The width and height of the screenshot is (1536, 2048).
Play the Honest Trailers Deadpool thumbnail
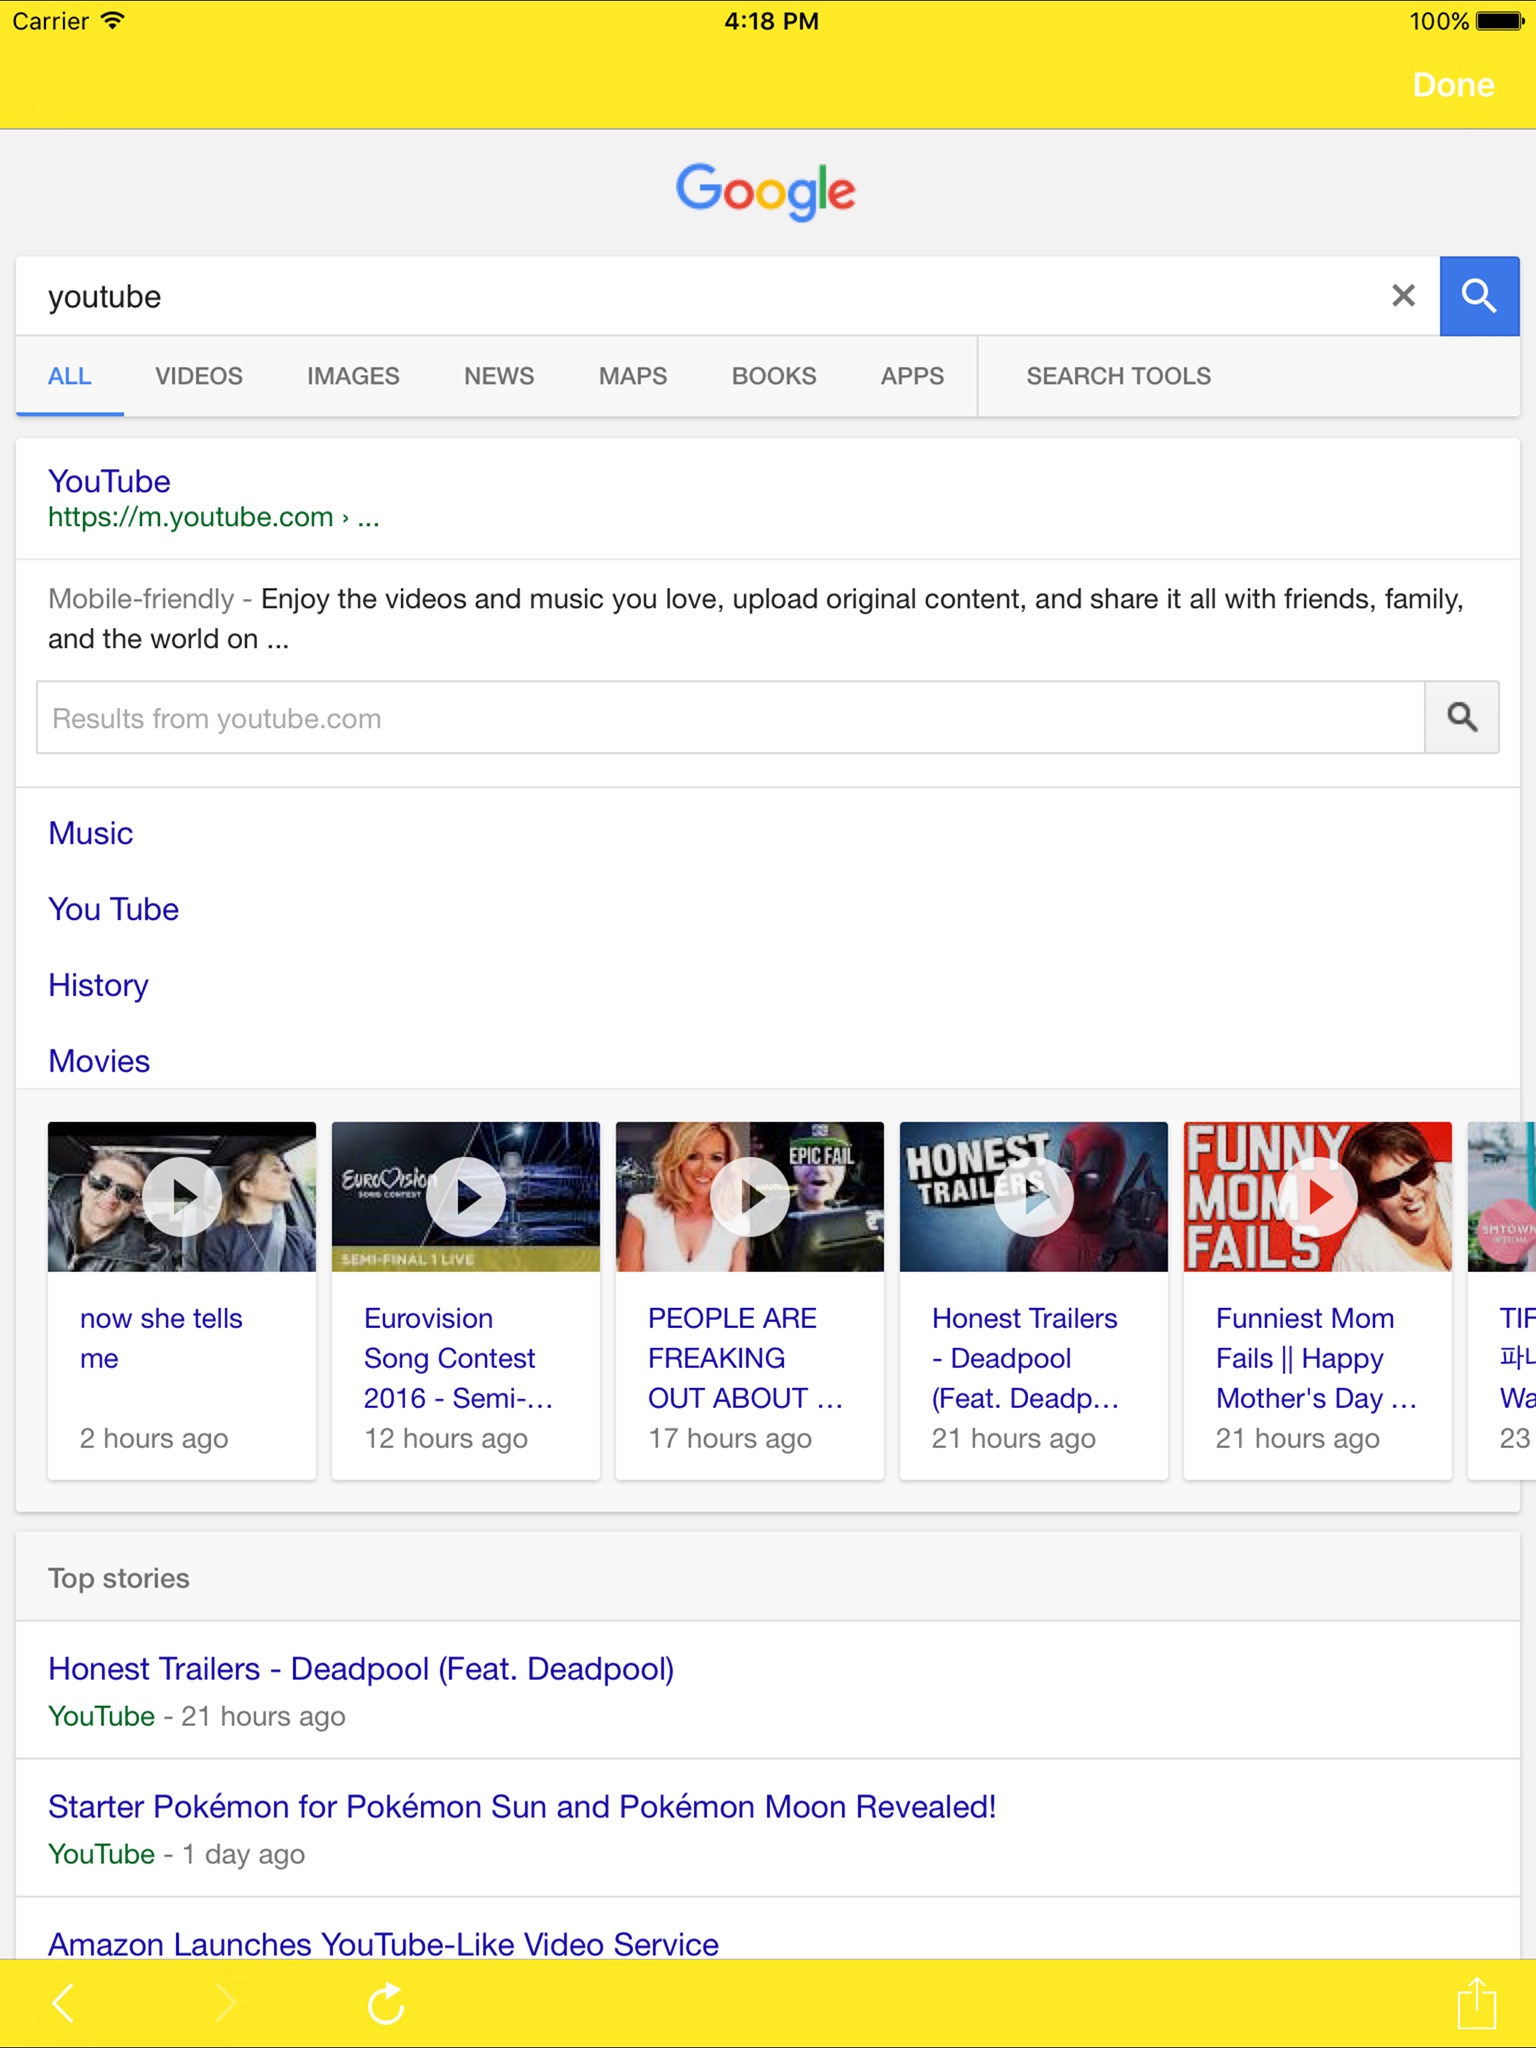[x=1034, y=1197]
